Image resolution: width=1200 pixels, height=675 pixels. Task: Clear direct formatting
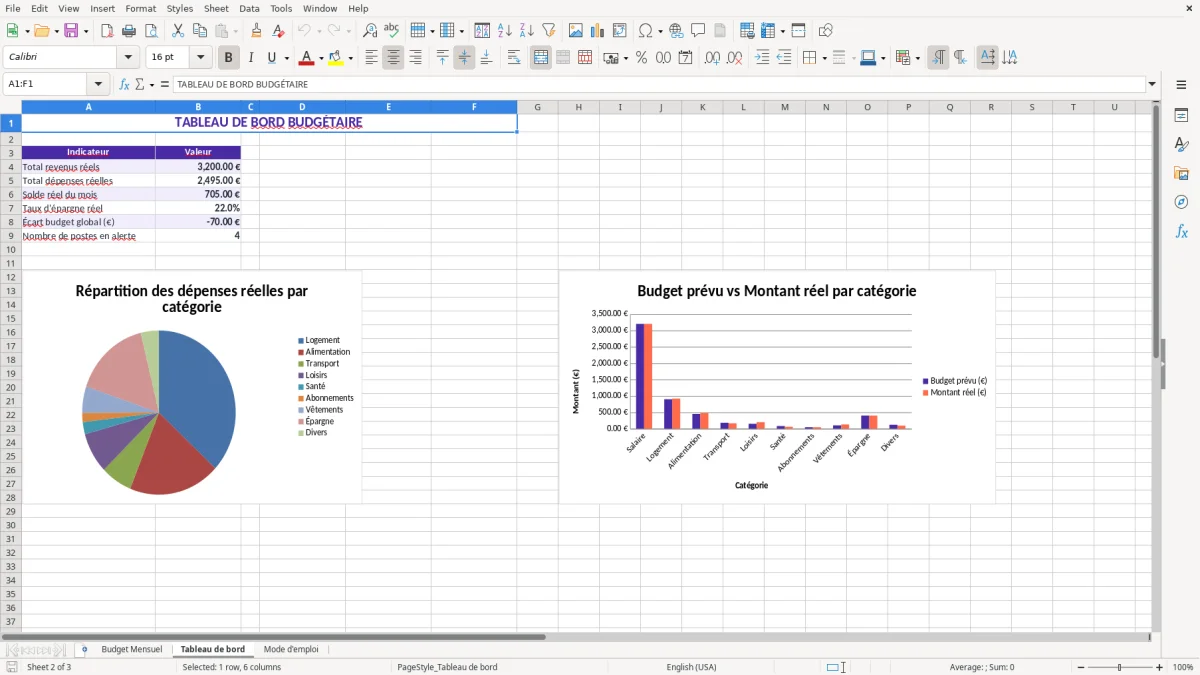point(278,31)
